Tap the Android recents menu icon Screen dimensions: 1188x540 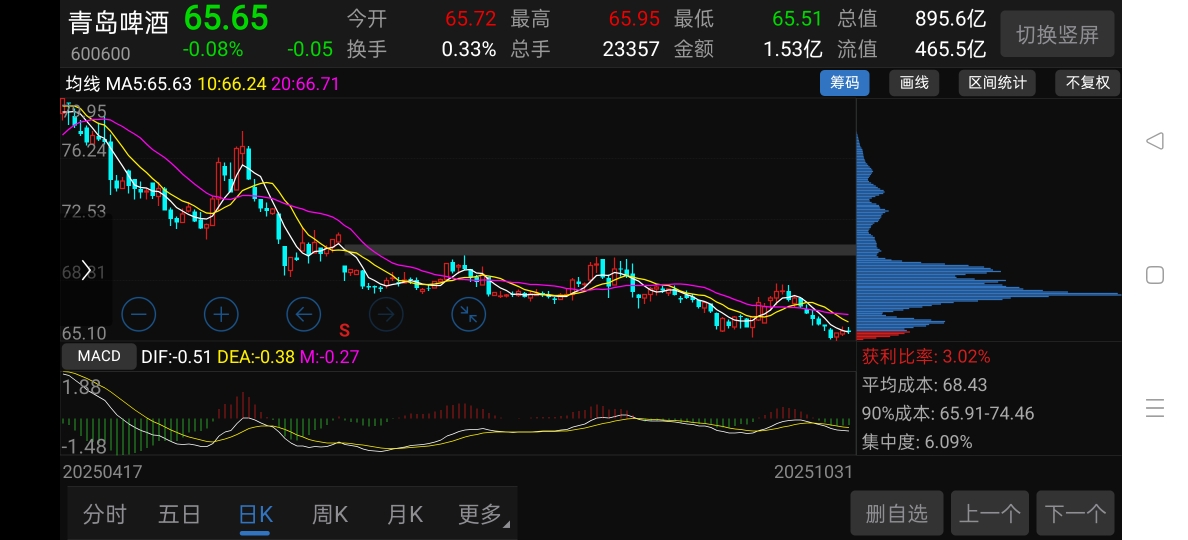coord(1155,408)
